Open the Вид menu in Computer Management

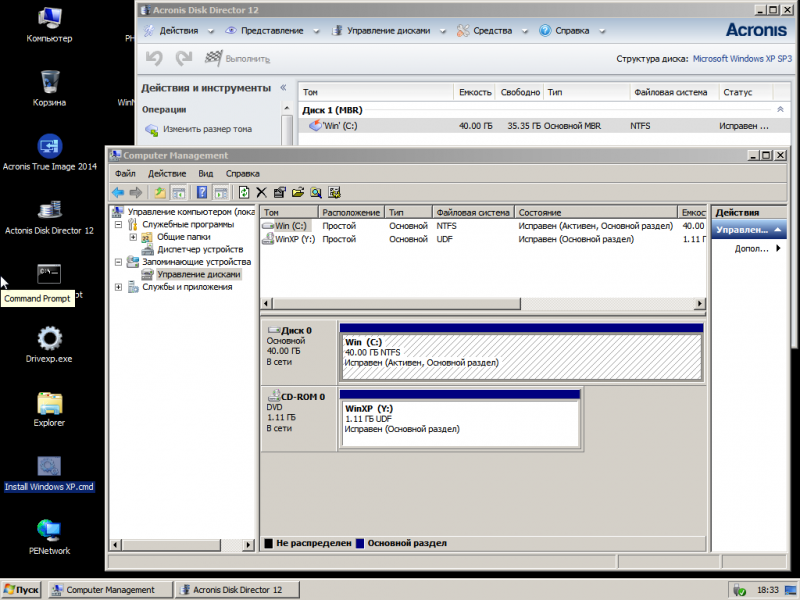[206, 173]
